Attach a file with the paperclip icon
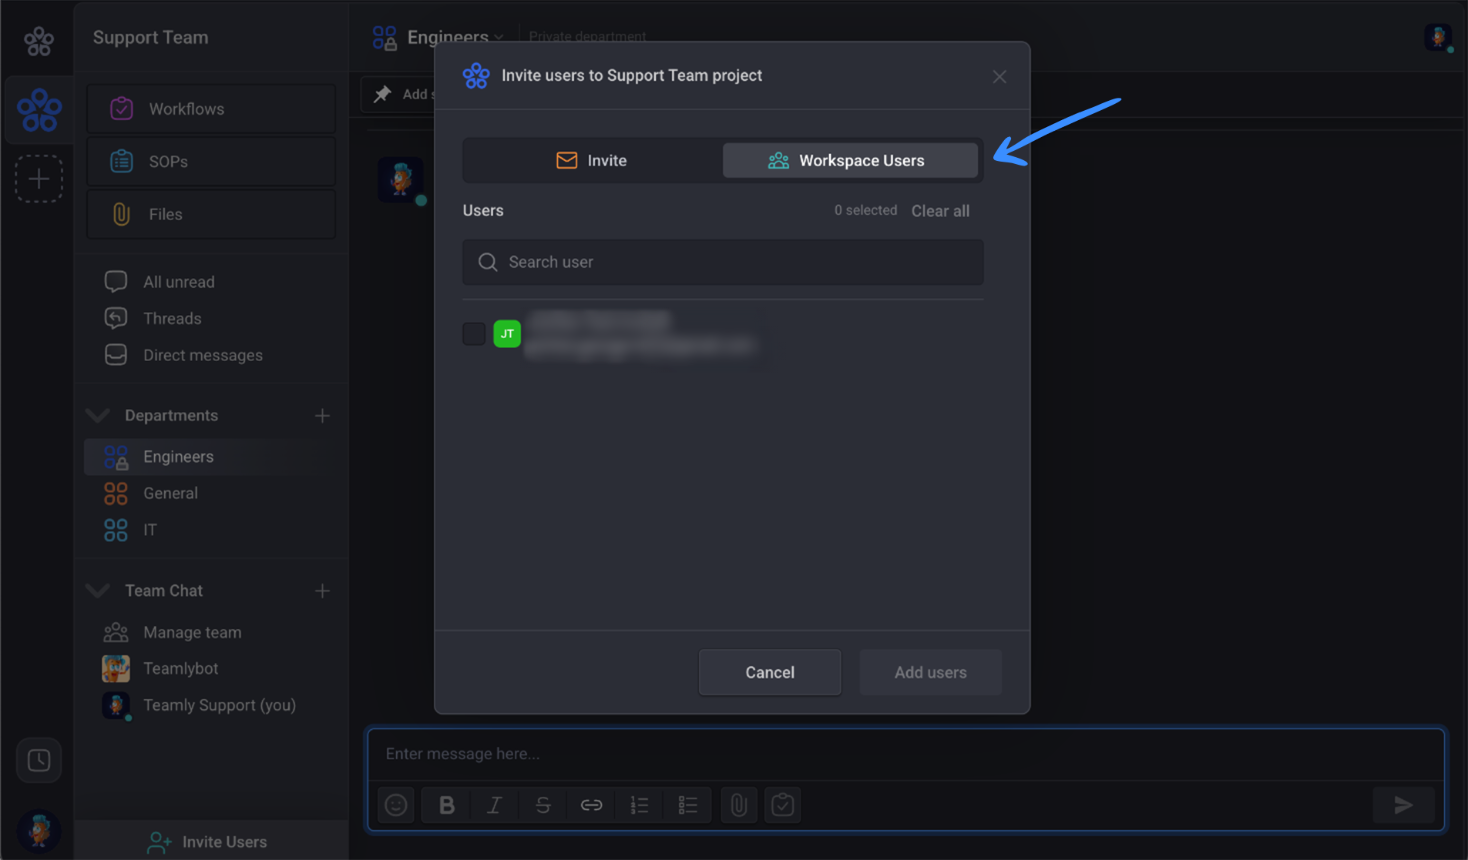The image size is (1468, 860). point(739,805)
